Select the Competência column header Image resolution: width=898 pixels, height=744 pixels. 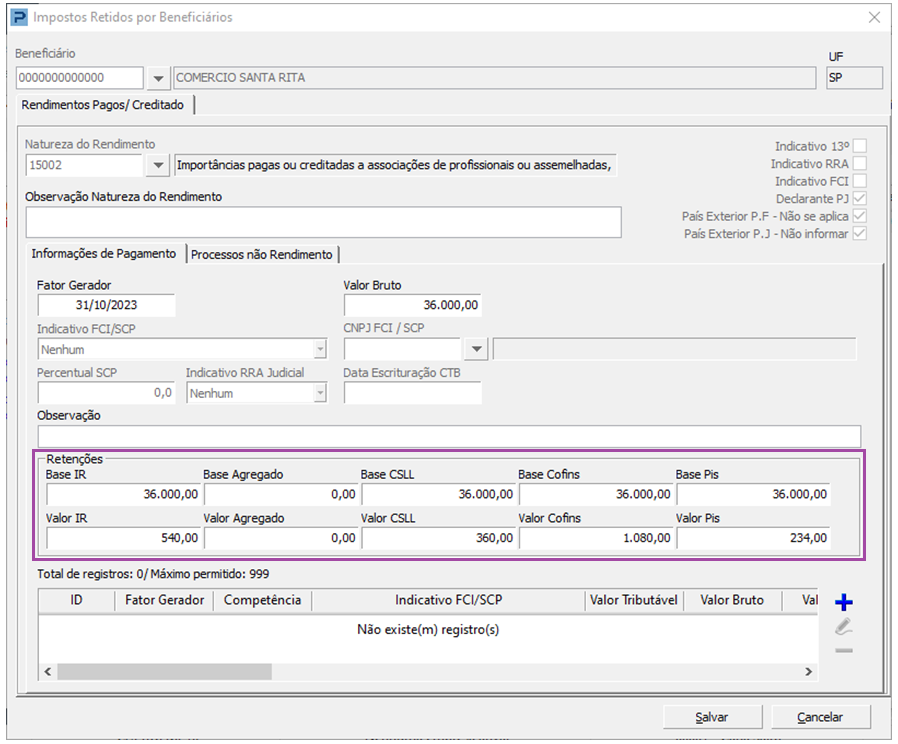click(x=262, y=600)
